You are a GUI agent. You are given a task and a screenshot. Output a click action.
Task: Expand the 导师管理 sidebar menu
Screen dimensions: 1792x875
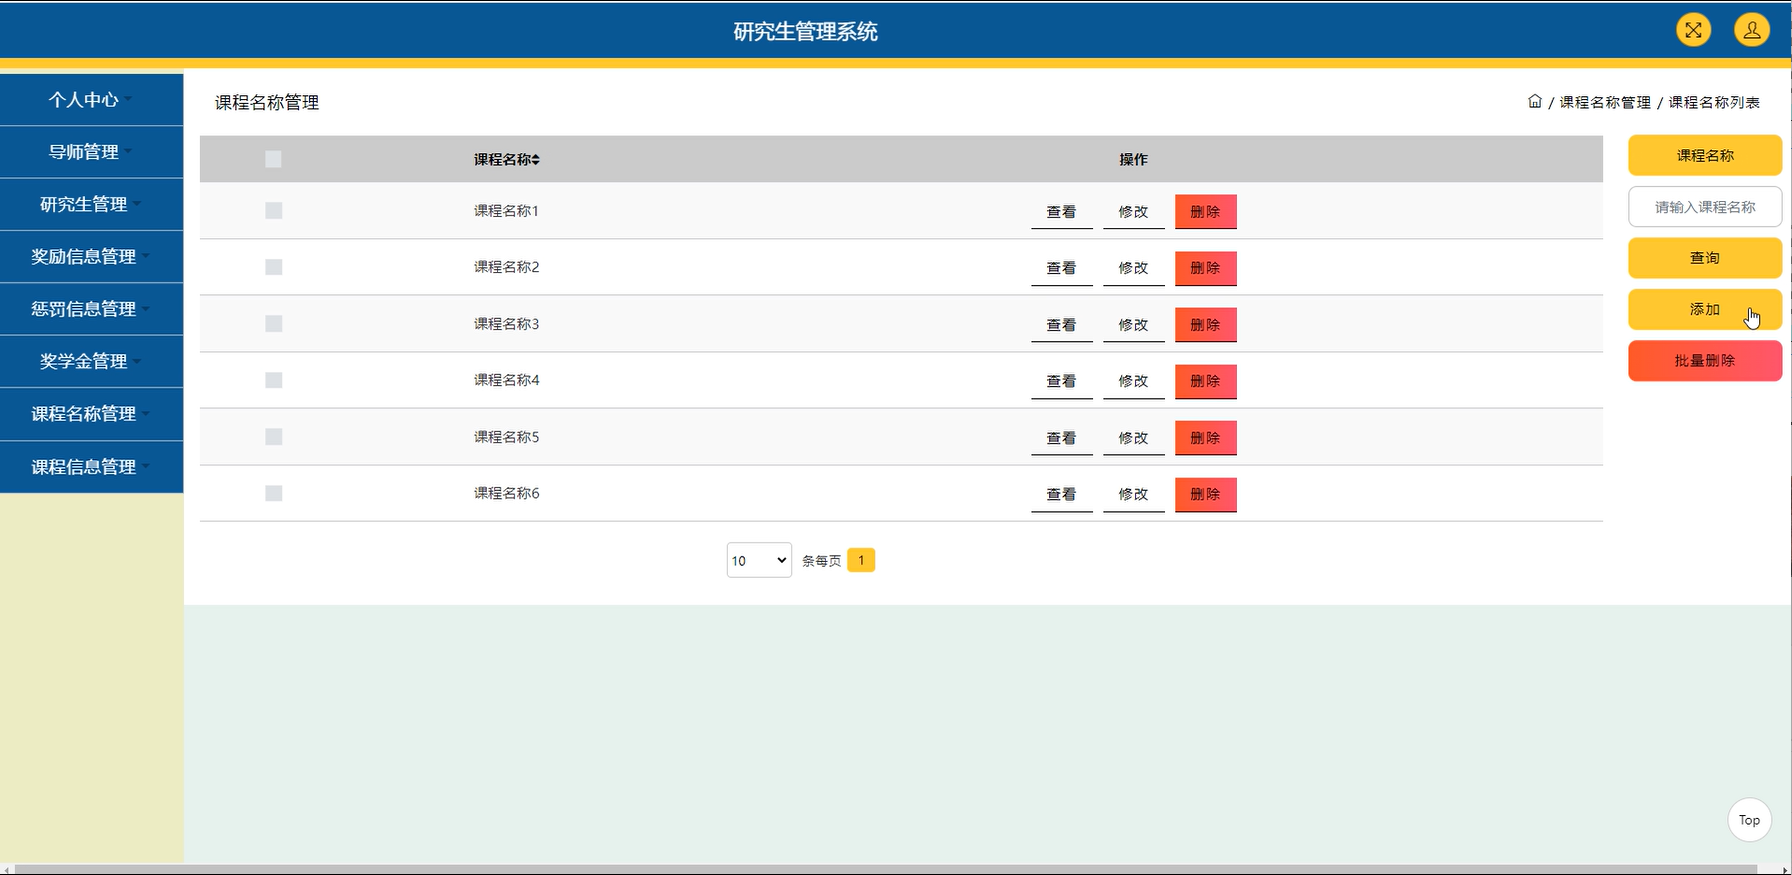tap(91, 152)
